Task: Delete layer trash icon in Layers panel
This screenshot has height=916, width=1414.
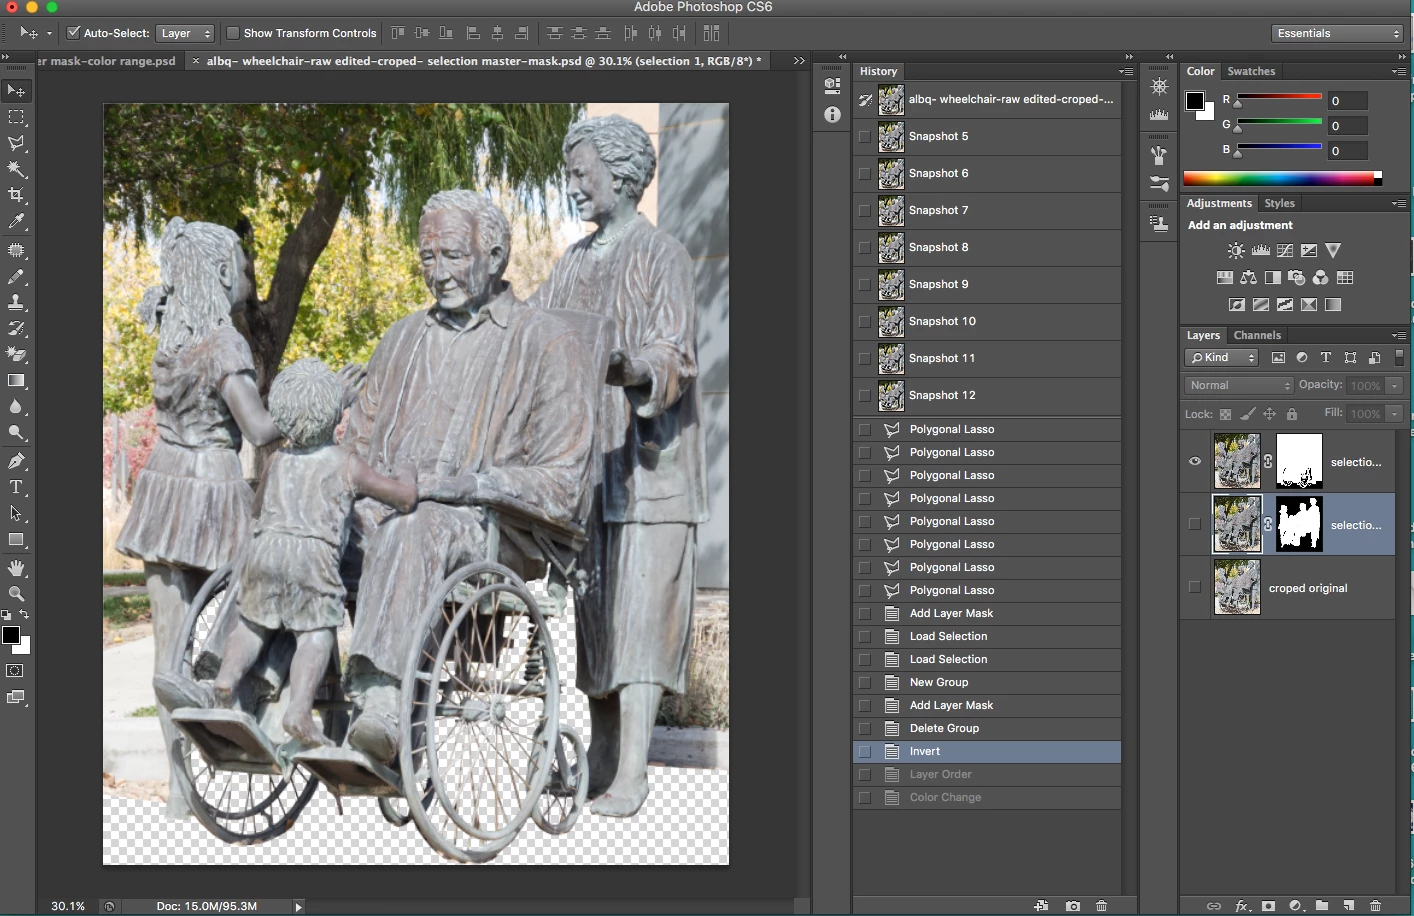Action: [x=1375, y=906]
